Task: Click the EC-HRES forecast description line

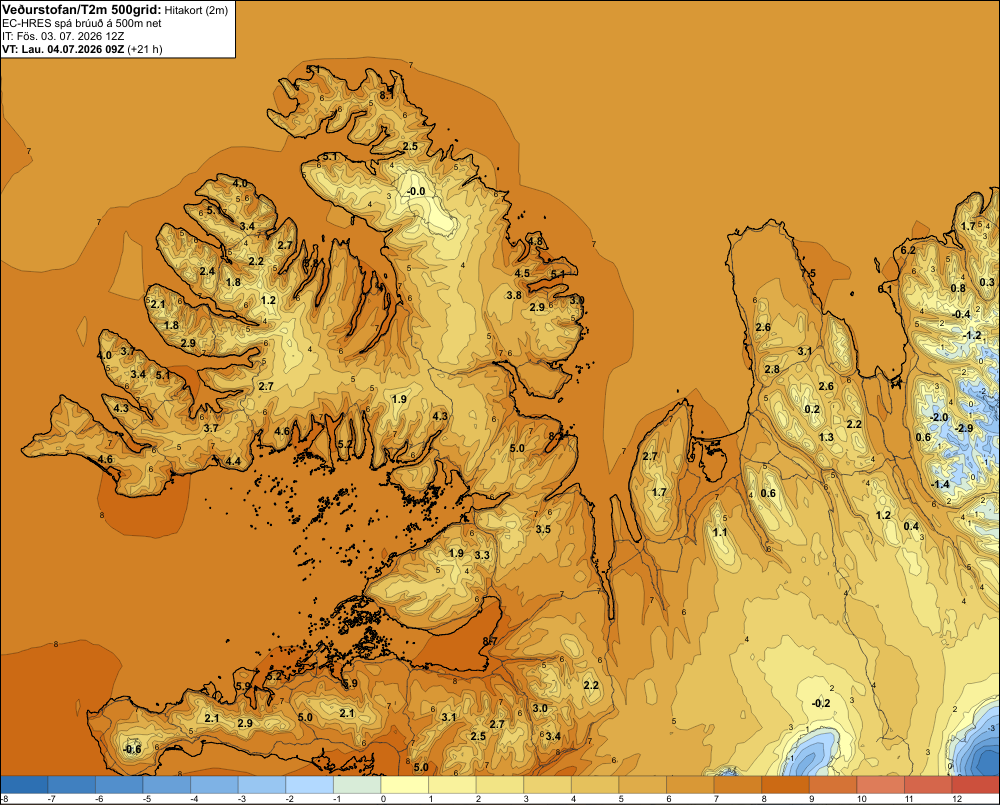Action: coord(82,24)
